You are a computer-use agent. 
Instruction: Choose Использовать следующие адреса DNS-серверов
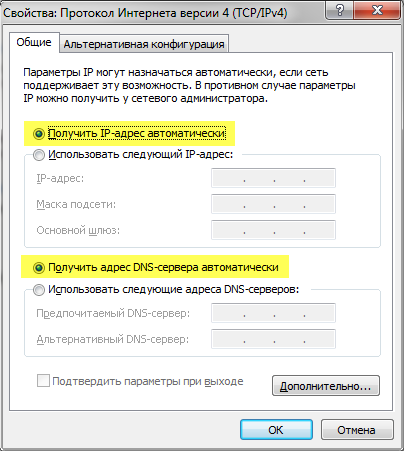point(39,290)
